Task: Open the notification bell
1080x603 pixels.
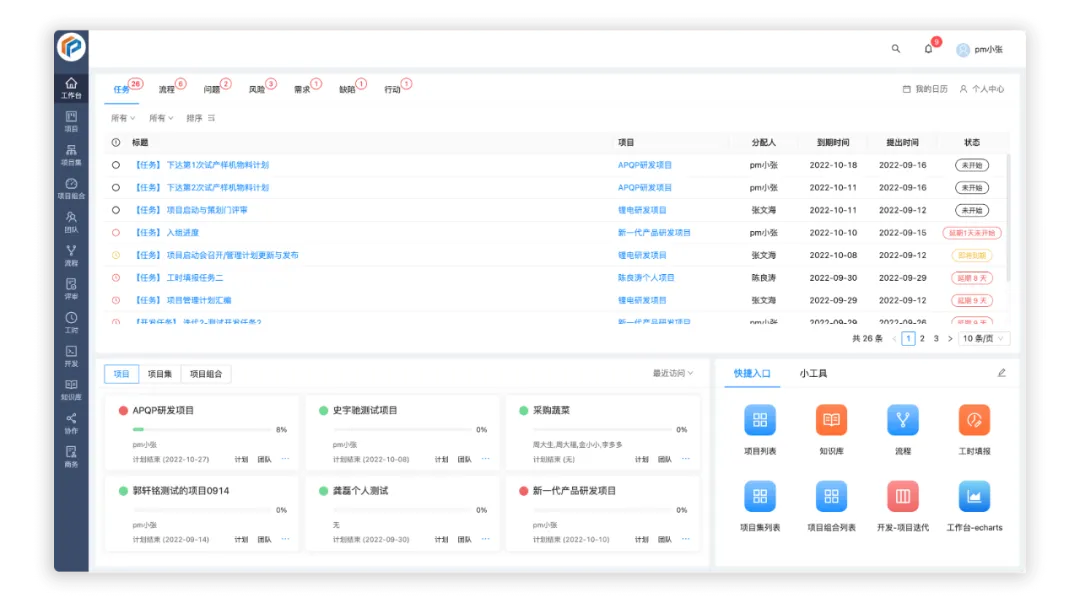Action: tap(928, 49)
